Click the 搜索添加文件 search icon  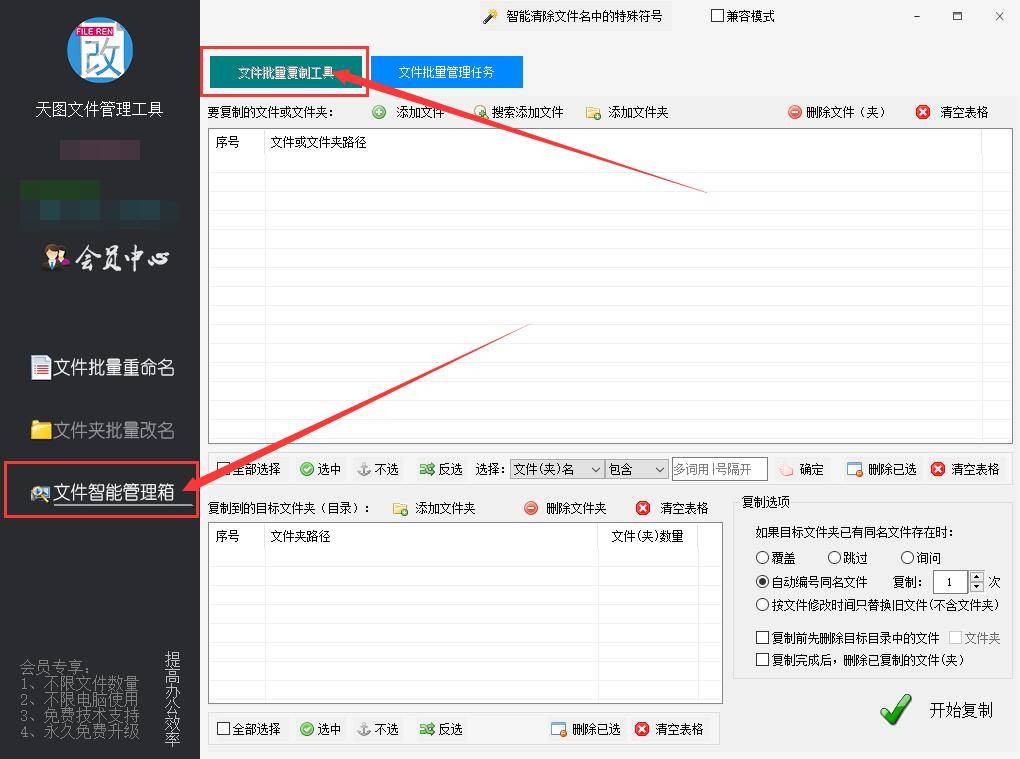[481, 113]
